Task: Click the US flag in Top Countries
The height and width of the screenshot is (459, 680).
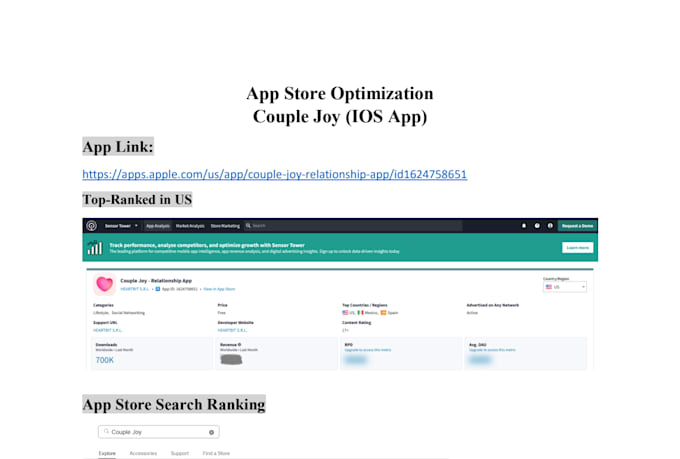Action: [x=345, y=312]
